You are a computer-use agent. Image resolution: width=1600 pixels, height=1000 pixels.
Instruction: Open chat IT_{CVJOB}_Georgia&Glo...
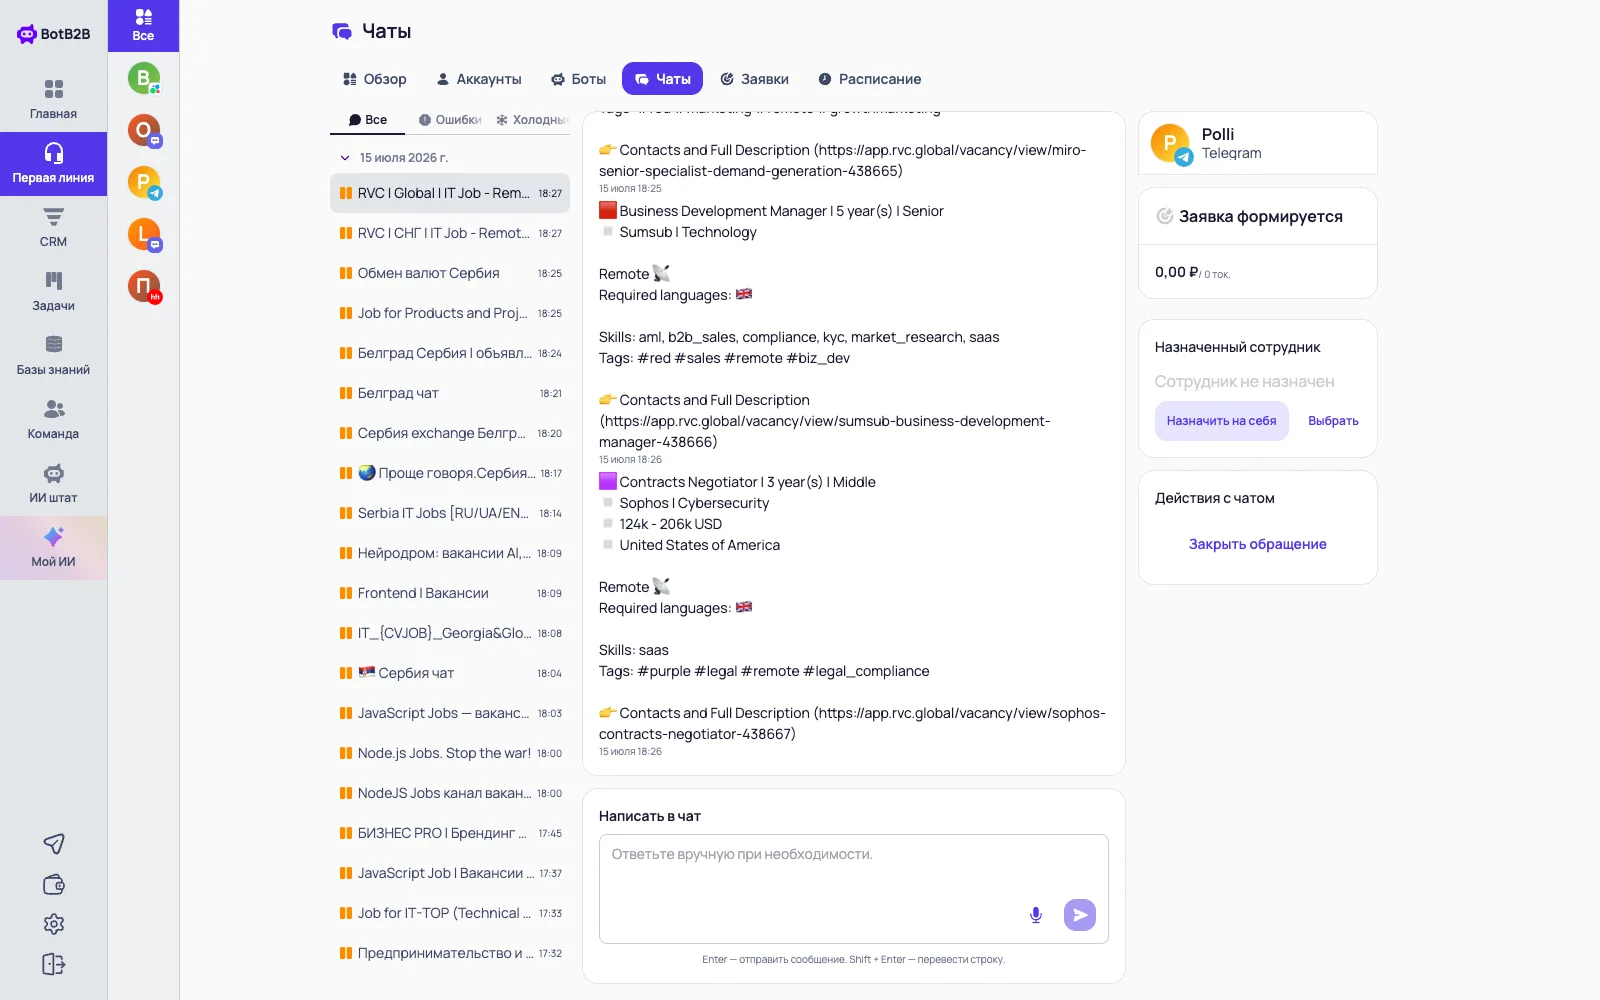[450, 633]
